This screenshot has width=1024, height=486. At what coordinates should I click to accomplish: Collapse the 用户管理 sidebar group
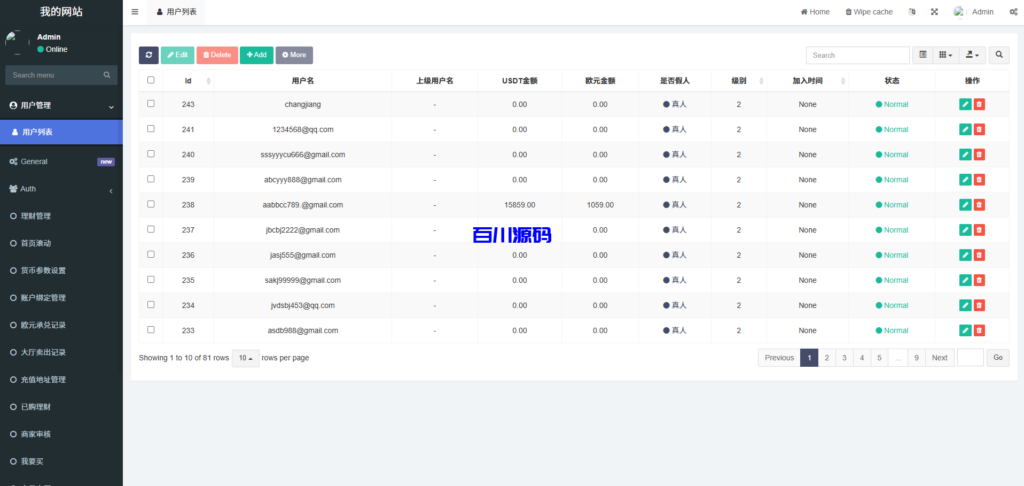pyautogui.click(x=61, y=105)
